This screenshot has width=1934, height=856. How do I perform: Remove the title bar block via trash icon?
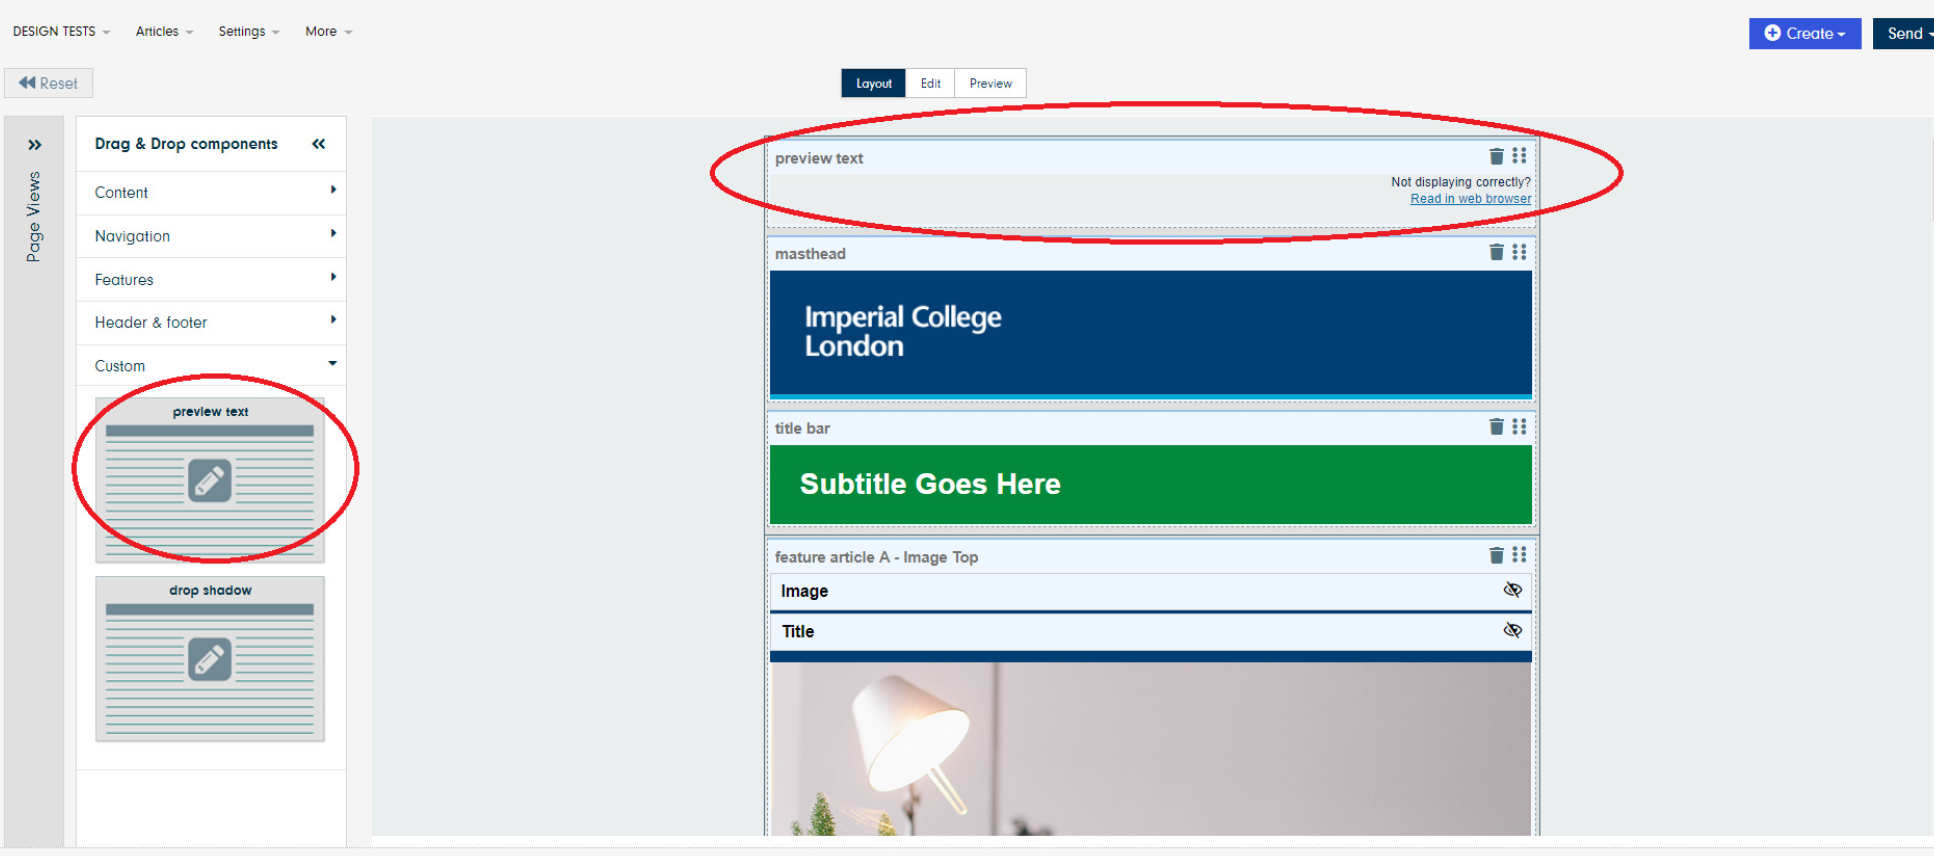1496,427
